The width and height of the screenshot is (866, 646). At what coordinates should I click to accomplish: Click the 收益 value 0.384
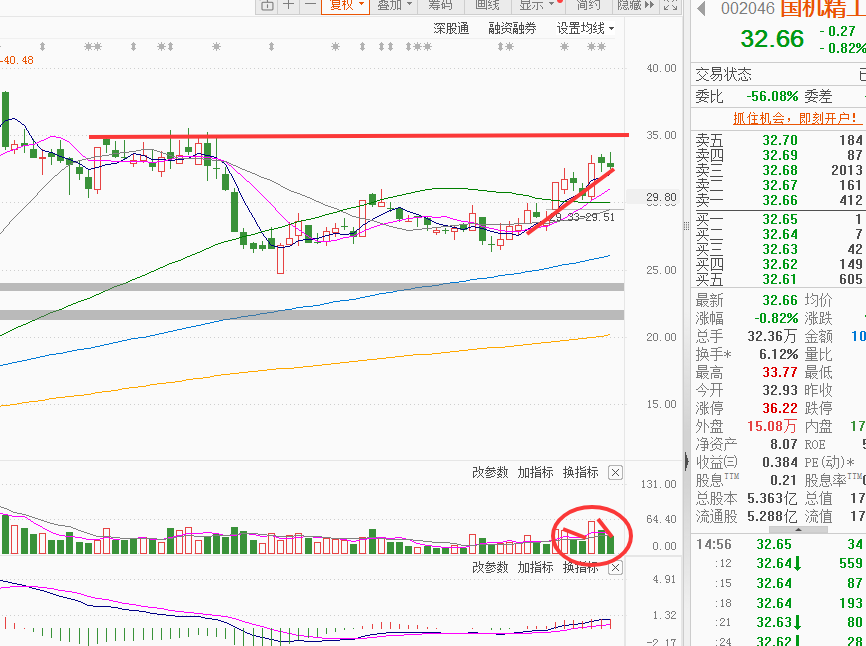click(780, 462)
